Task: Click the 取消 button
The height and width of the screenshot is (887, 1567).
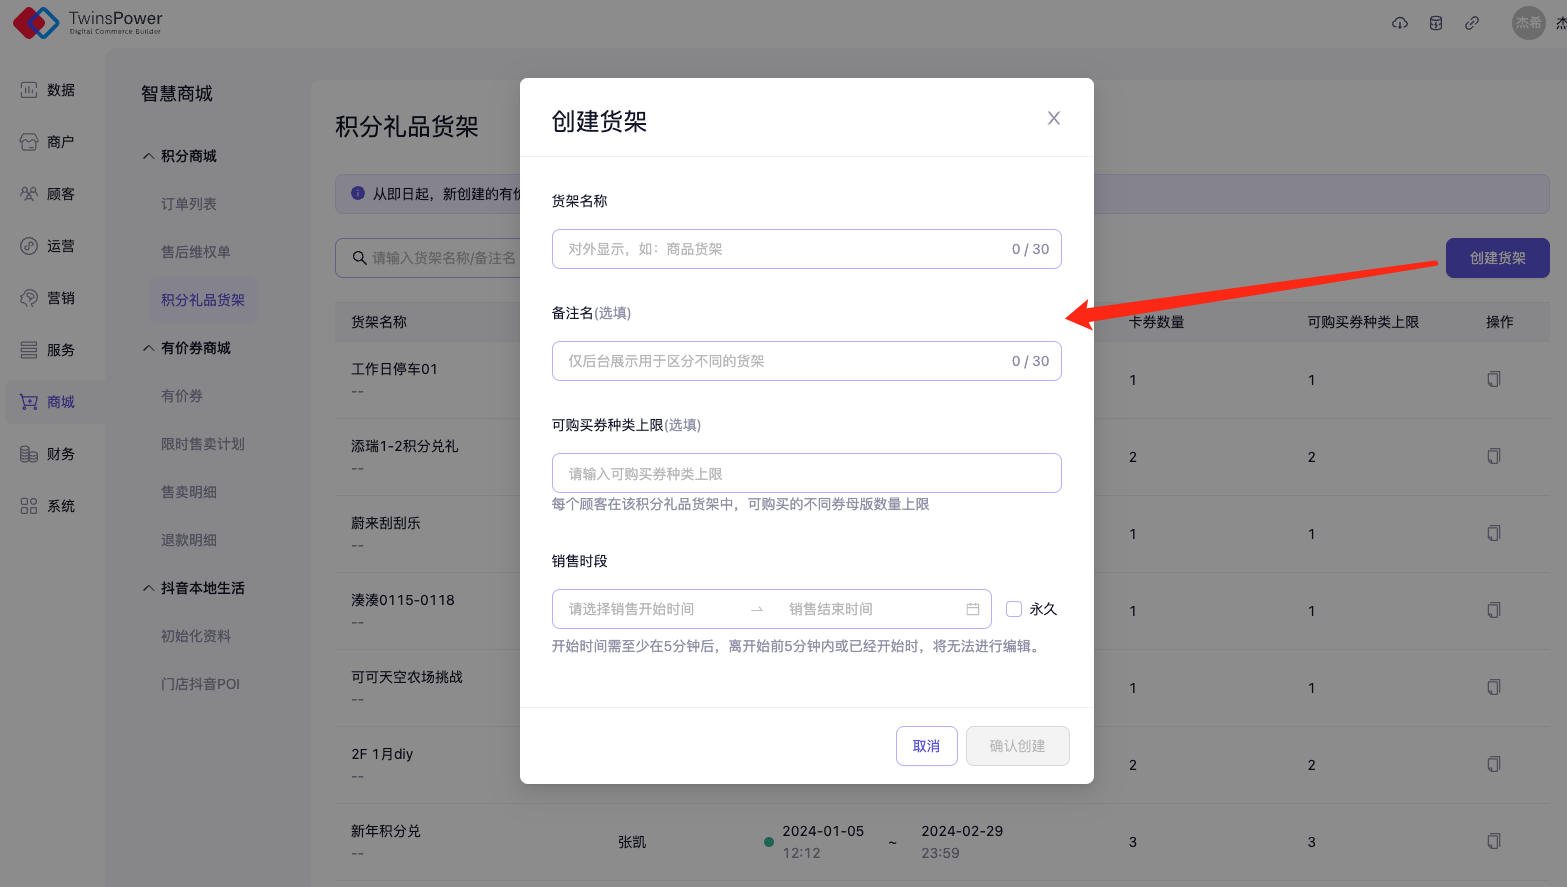Action: [926, 746]
